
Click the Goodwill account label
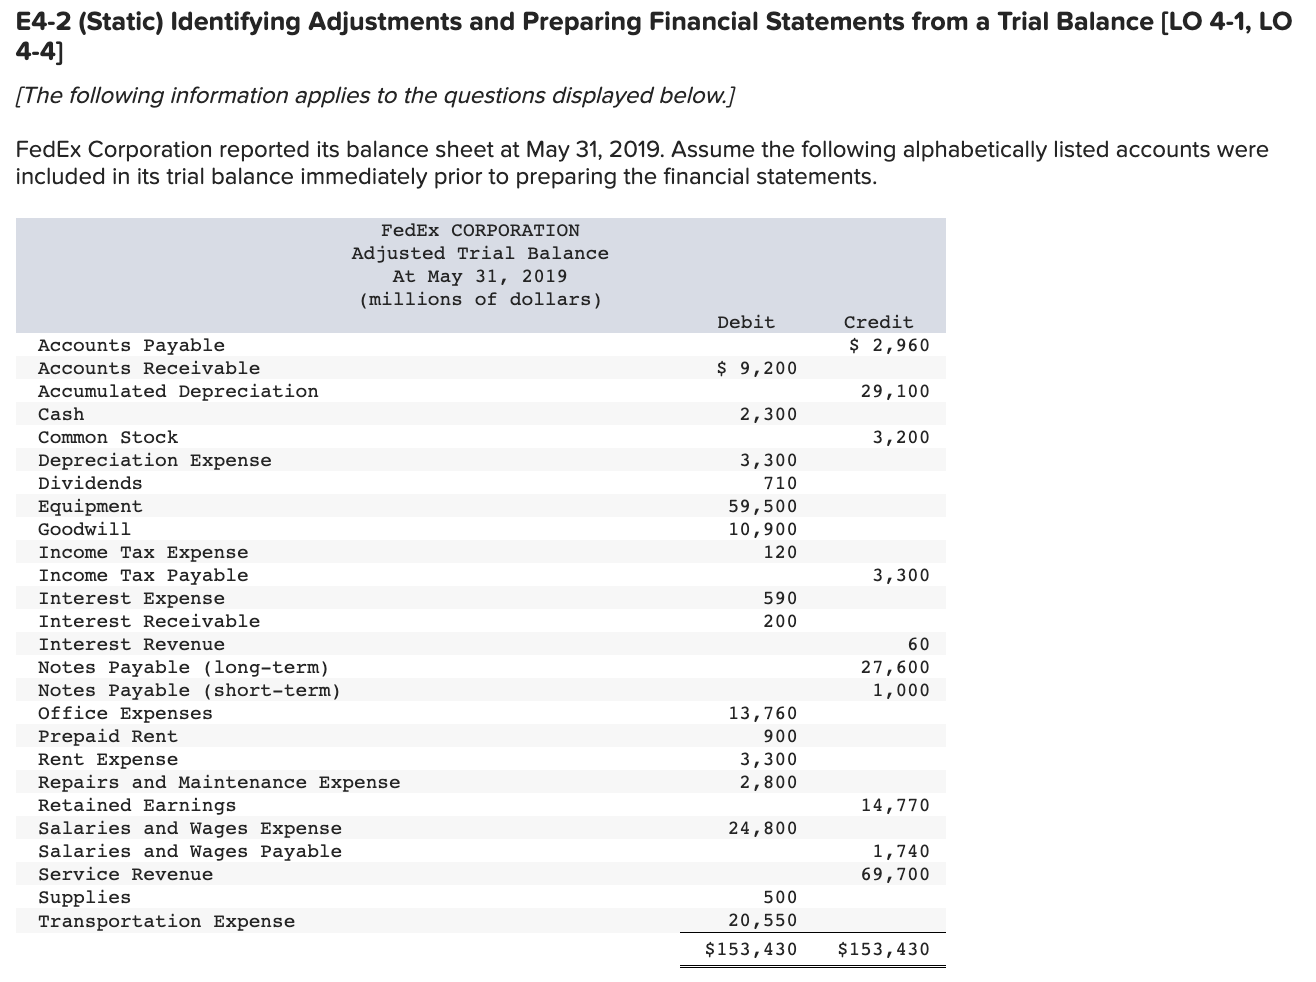83,529
